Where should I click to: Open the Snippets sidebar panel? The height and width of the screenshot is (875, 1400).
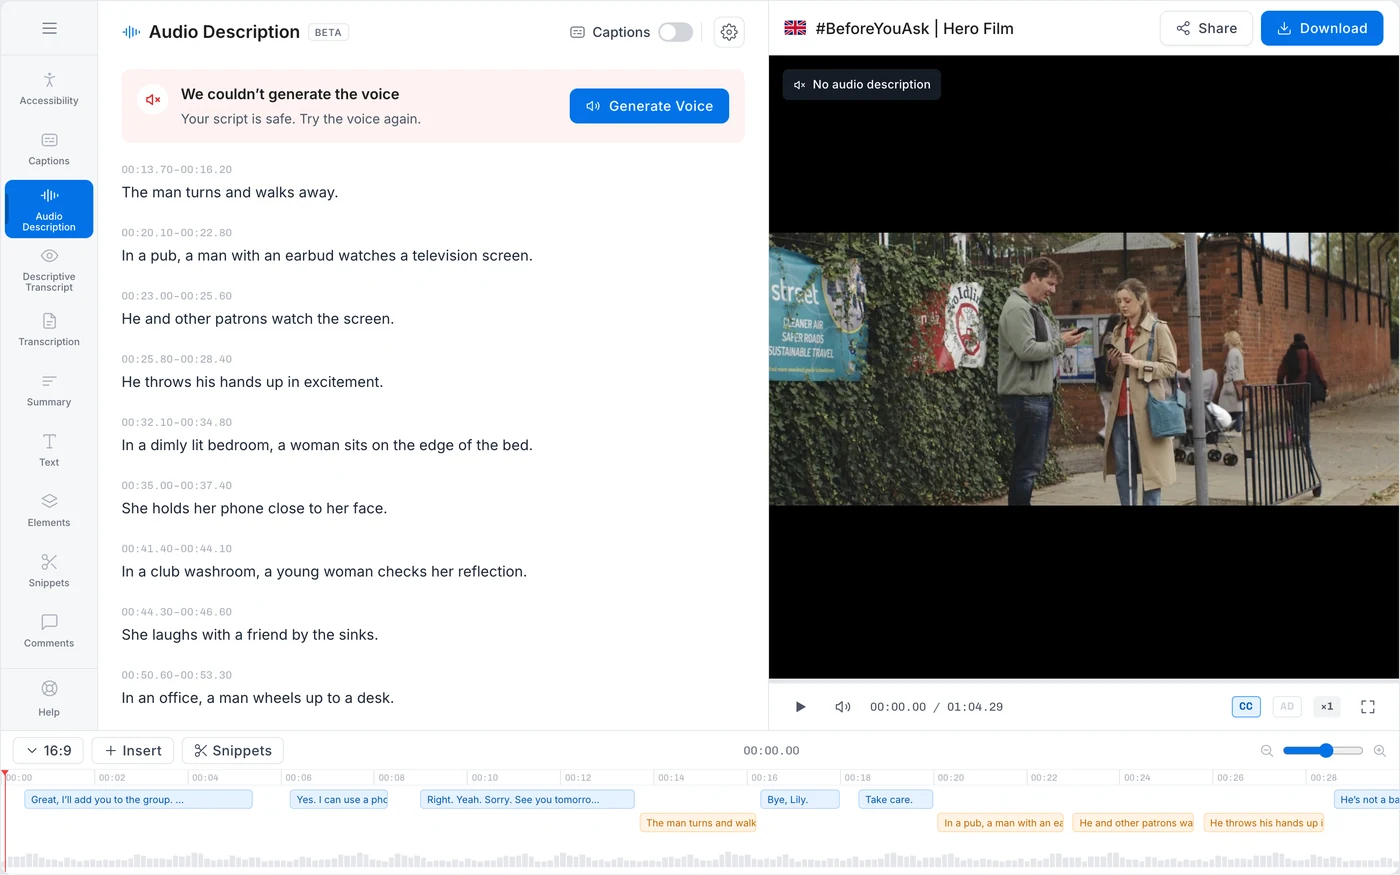[49, 570]
